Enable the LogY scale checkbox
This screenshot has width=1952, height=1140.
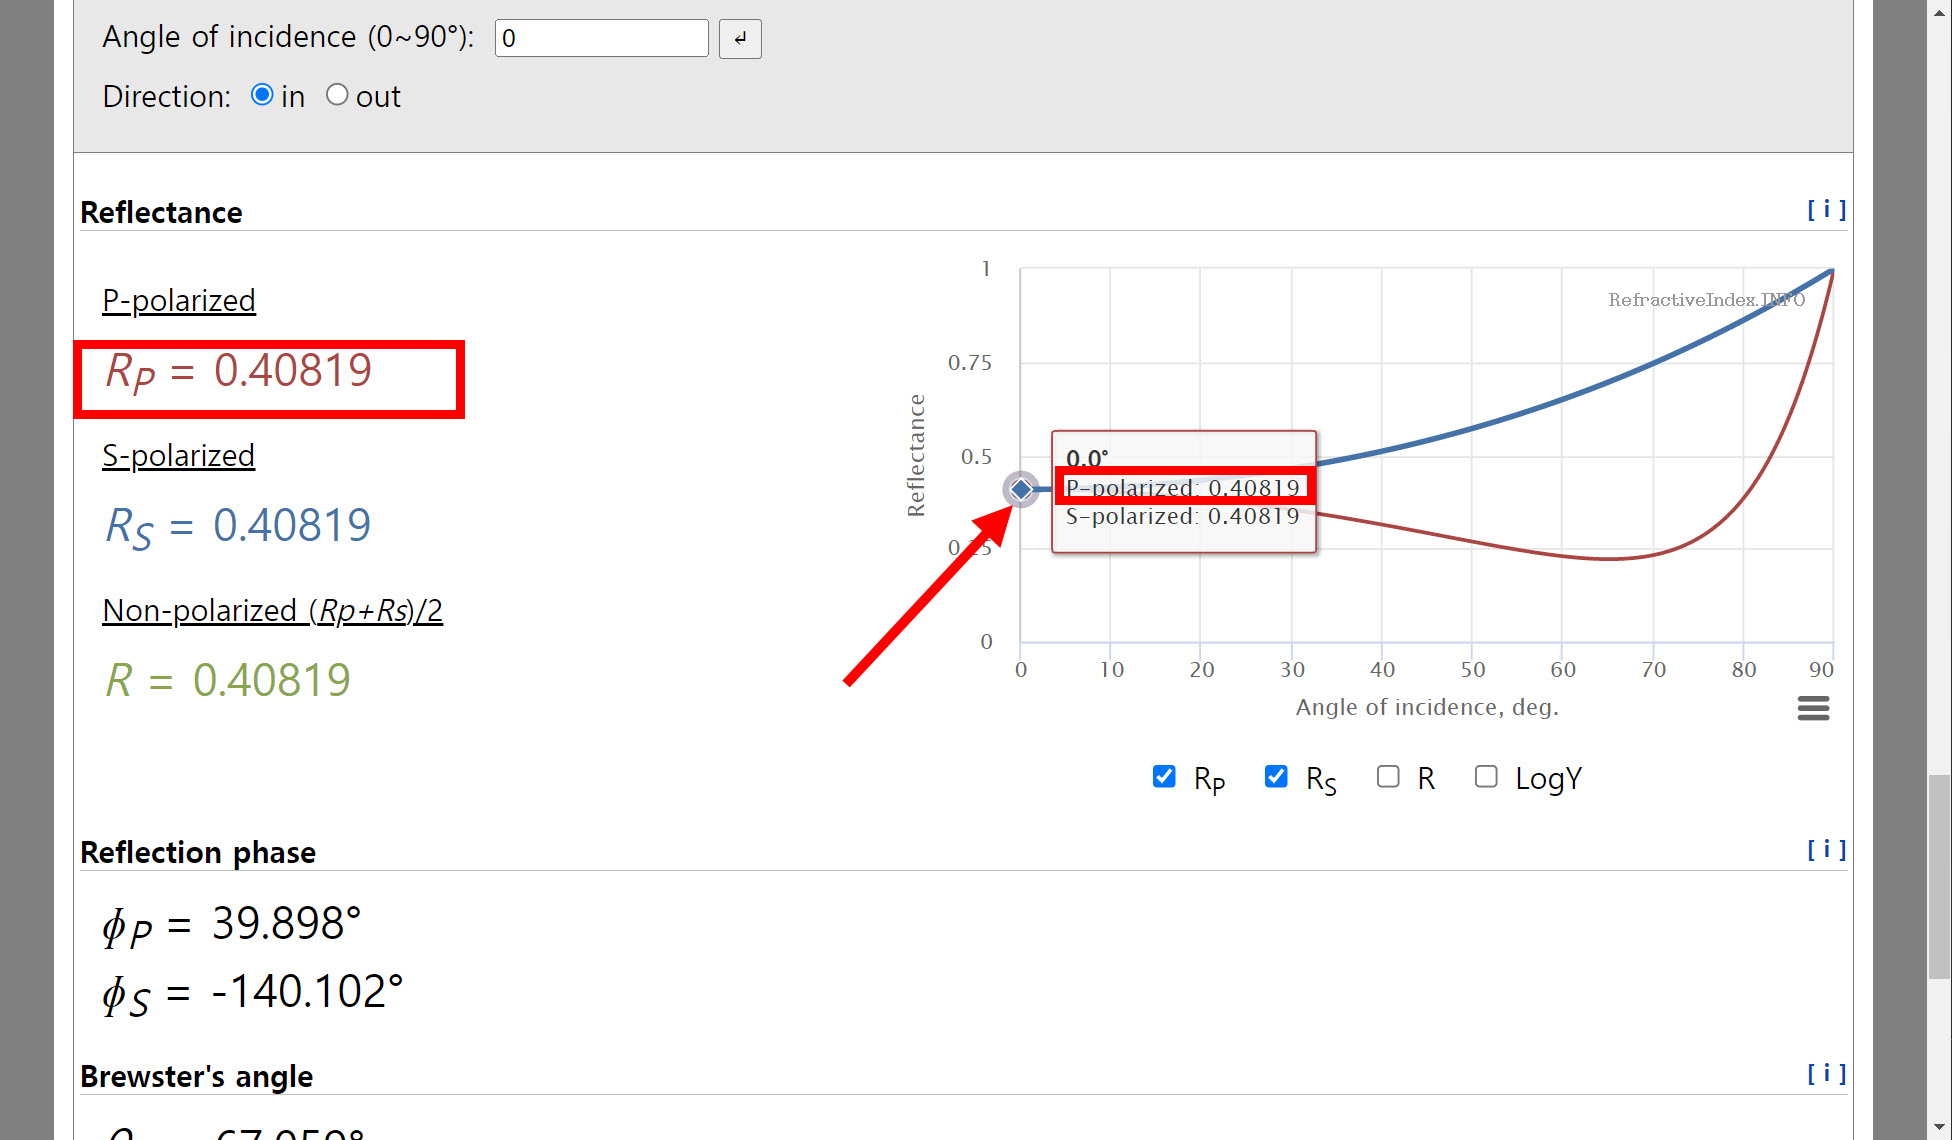click(1486, 777)
